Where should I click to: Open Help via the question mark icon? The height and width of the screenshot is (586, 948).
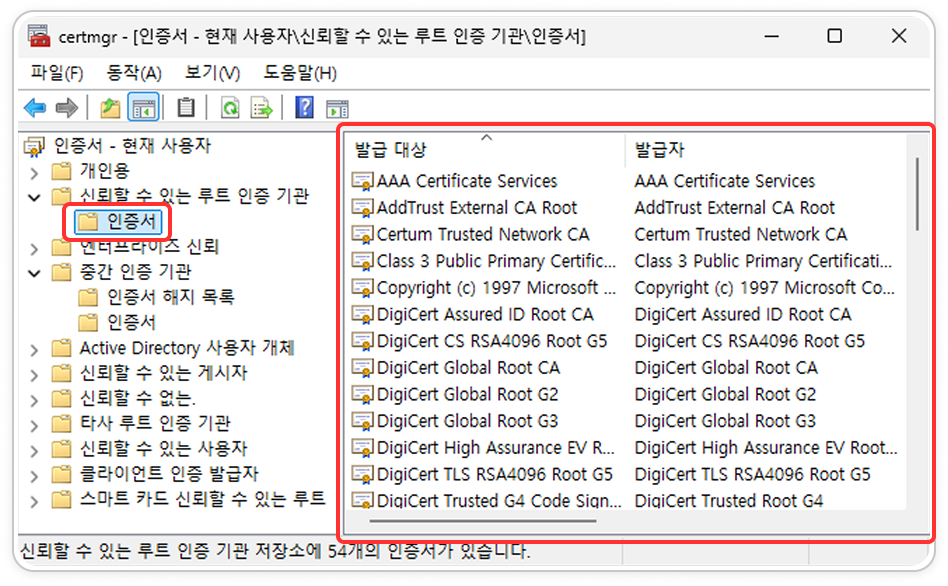pos(304,108)
